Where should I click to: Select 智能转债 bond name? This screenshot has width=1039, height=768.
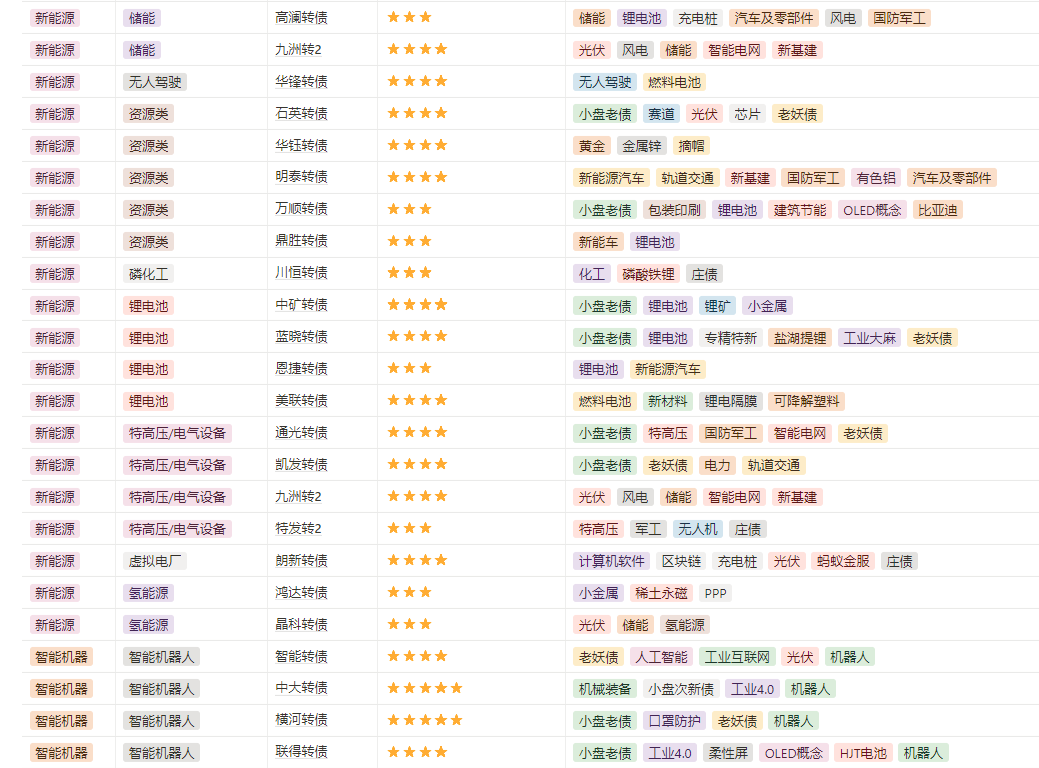point(301,657)
